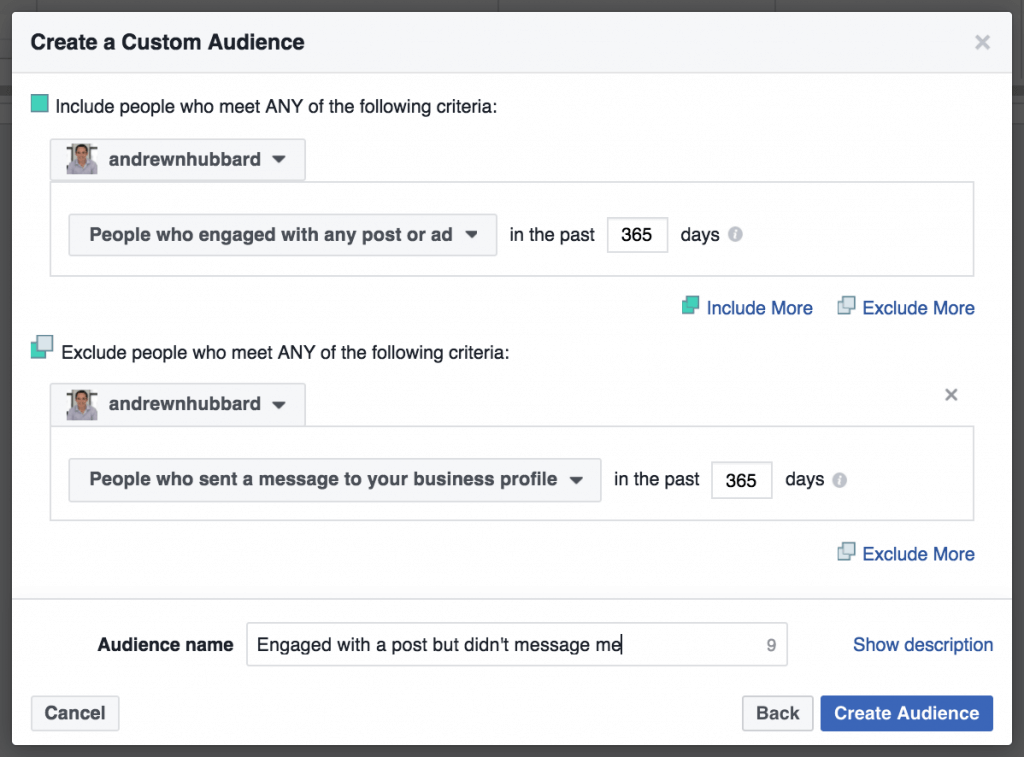Viewport: 1024px width, 757px height.
Task: Click the green include-criteria square icon
Action: pyautogui.click(x=39, y=103)
